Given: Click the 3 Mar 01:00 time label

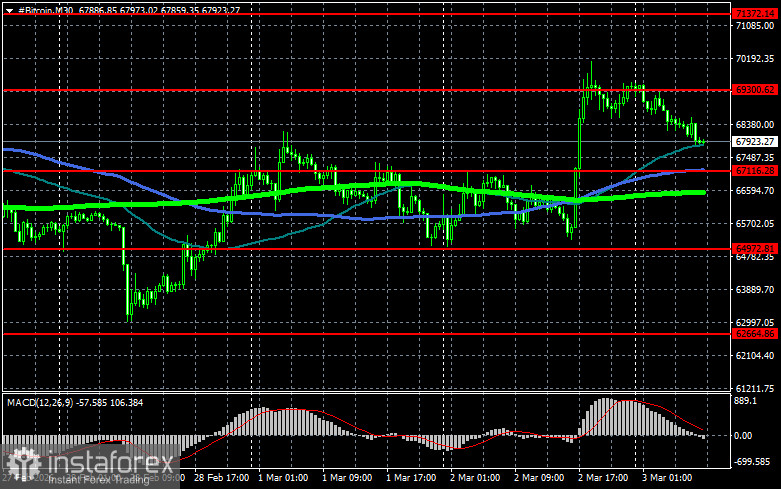Looking at the screenshot, I should (667, 478).
